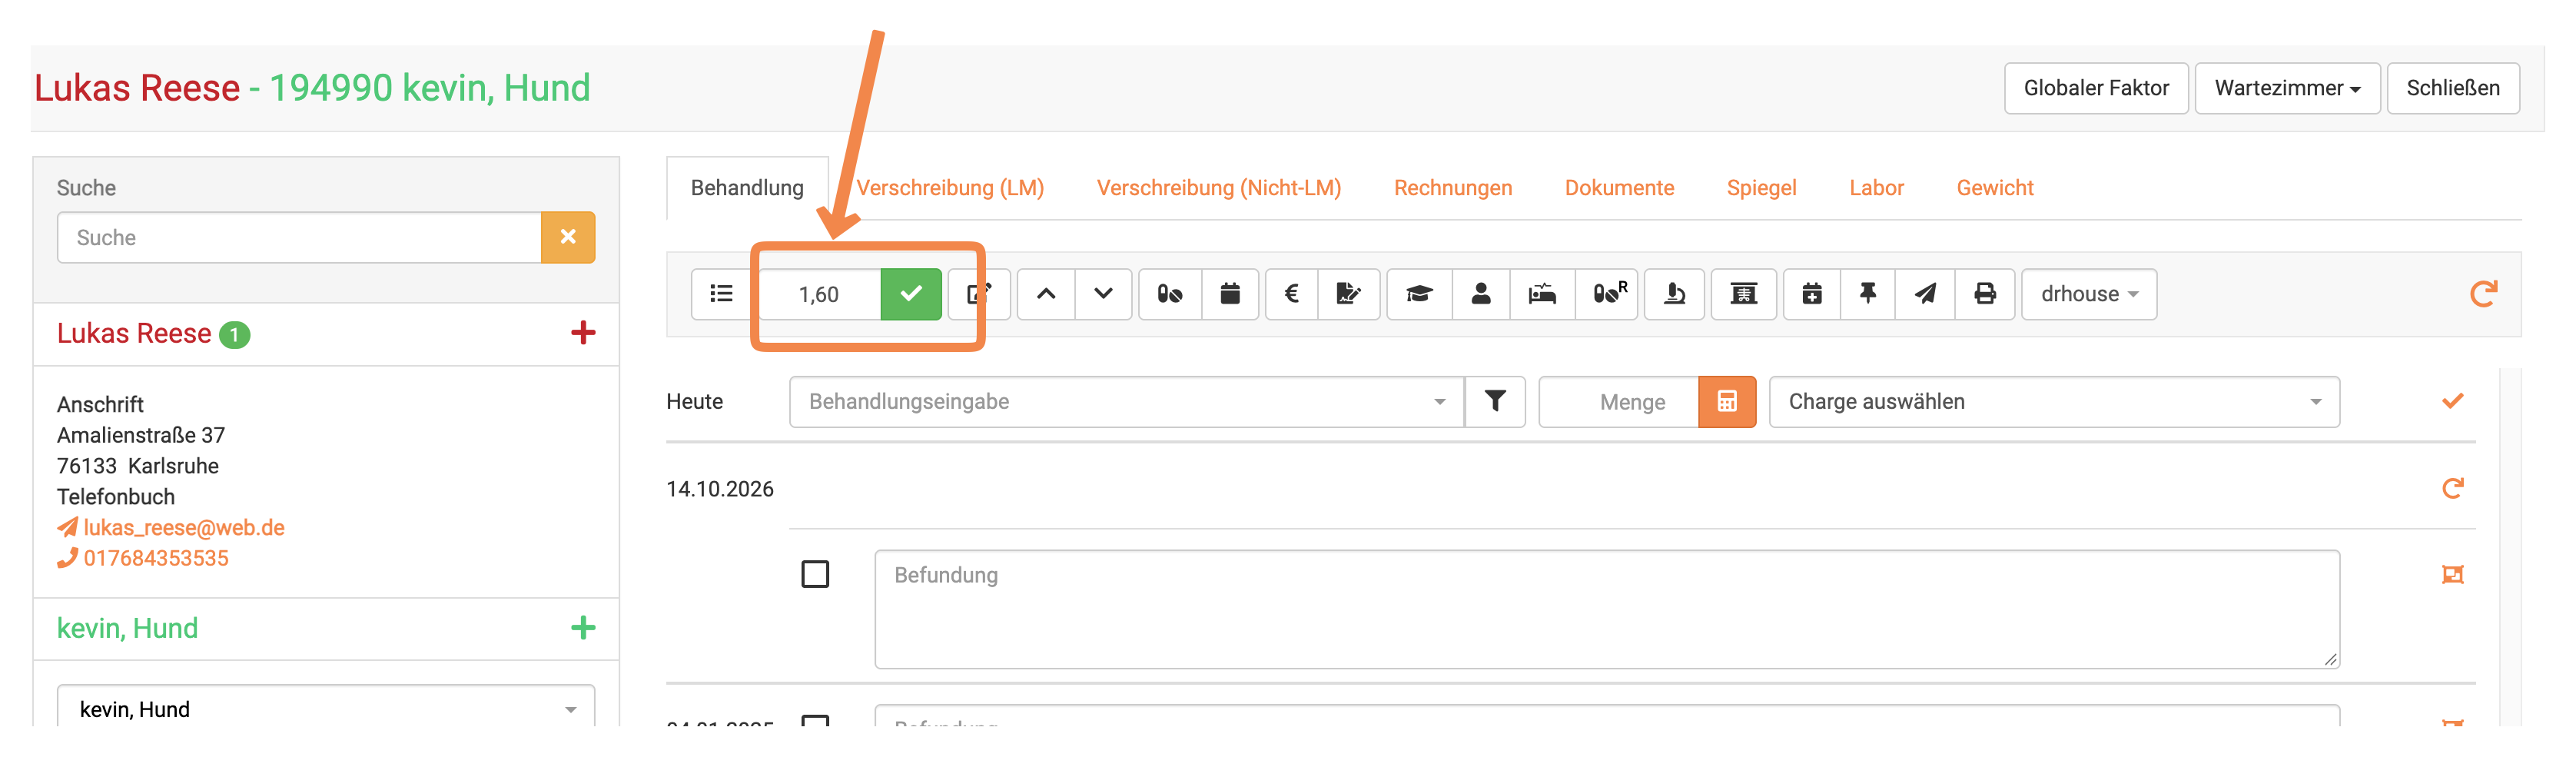The width and height of the screenshot is (2576, 757).
Task: Click the Schließen button
Action: pyautogui.click(x=2453, y=88)
